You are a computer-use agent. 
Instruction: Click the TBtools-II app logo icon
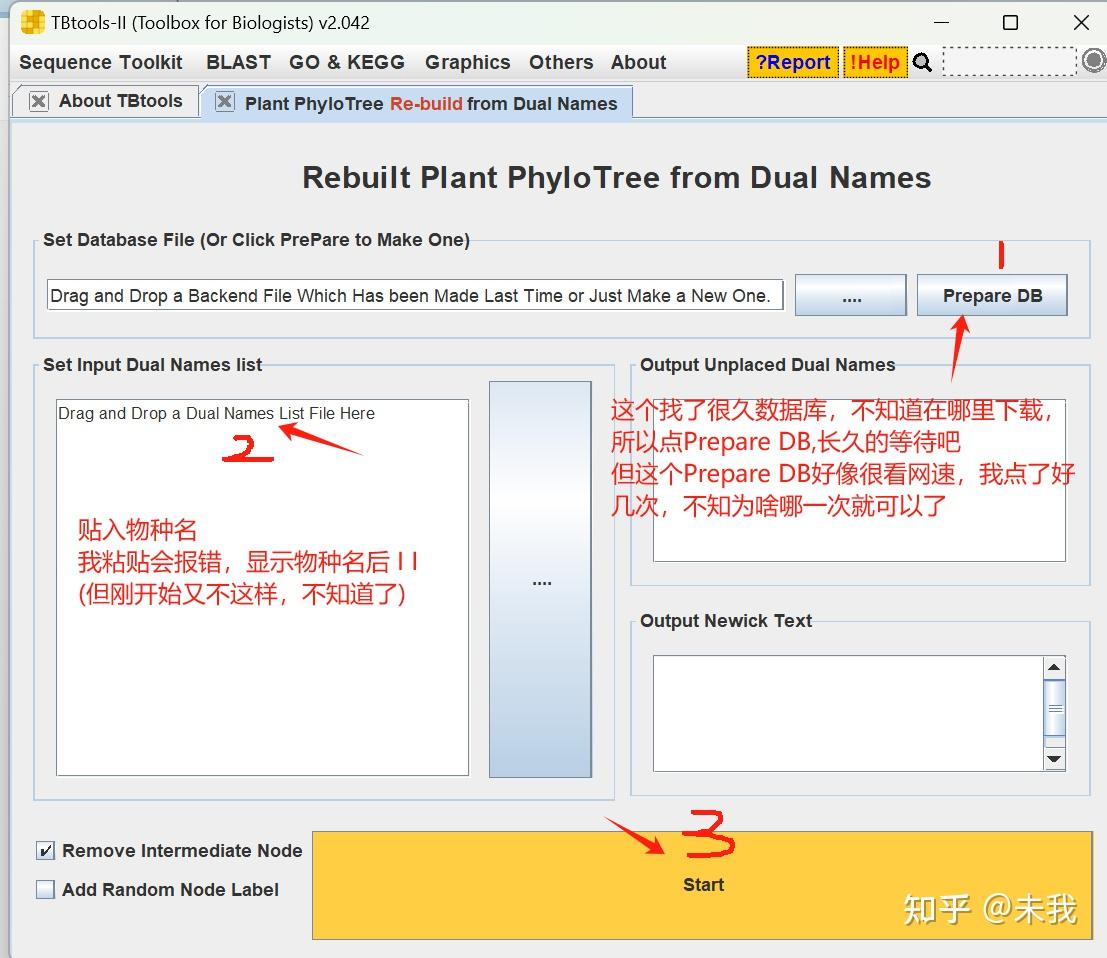(32, 23)
